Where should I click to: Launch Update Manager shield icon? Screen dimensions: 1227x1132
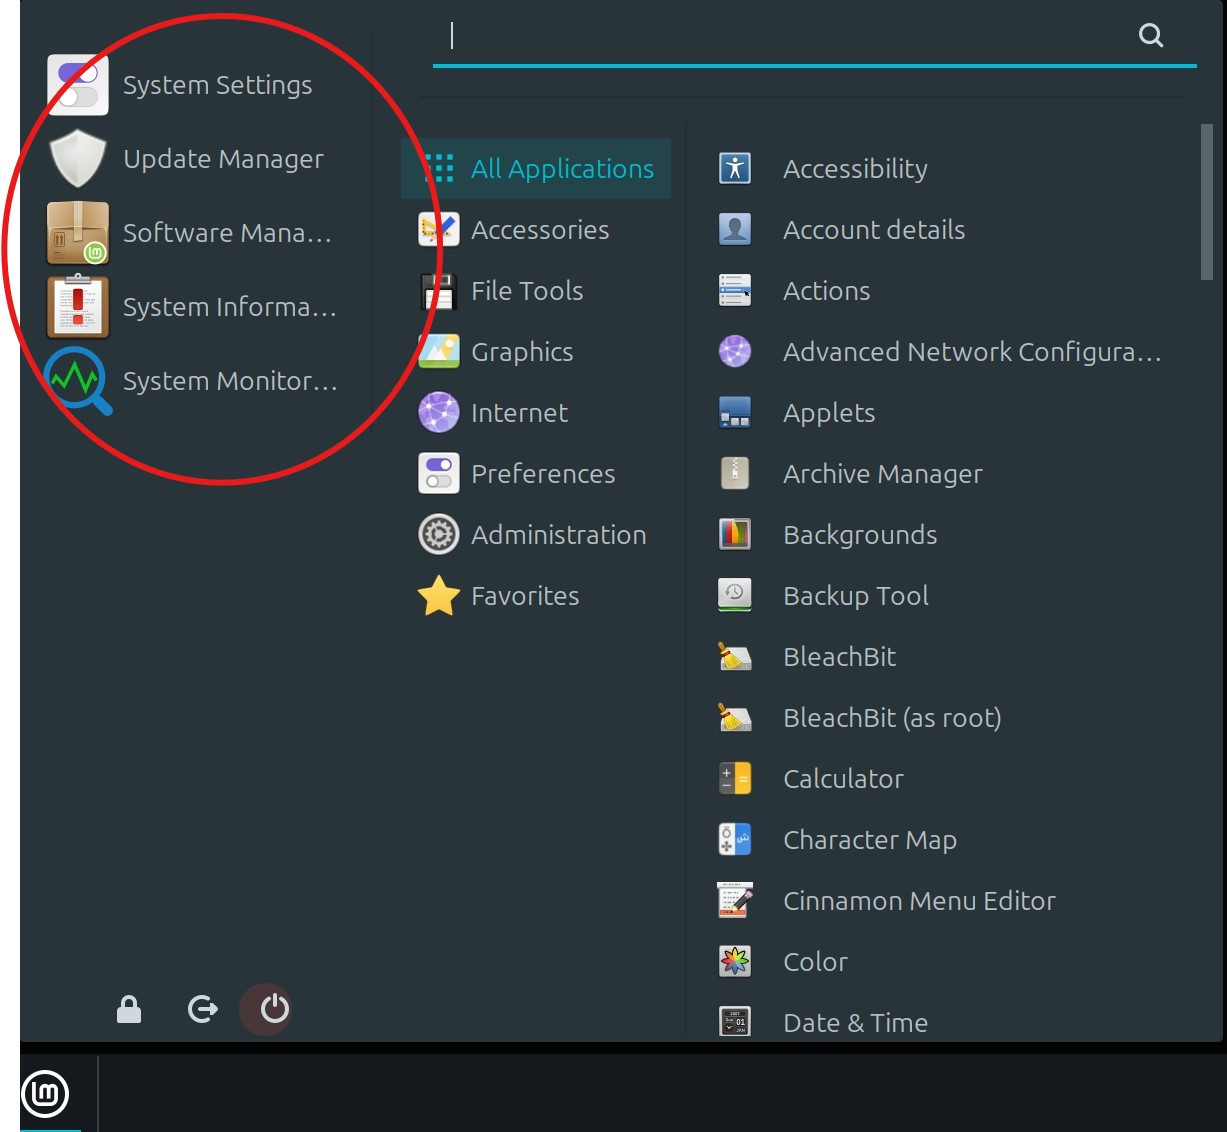[78, 159]
